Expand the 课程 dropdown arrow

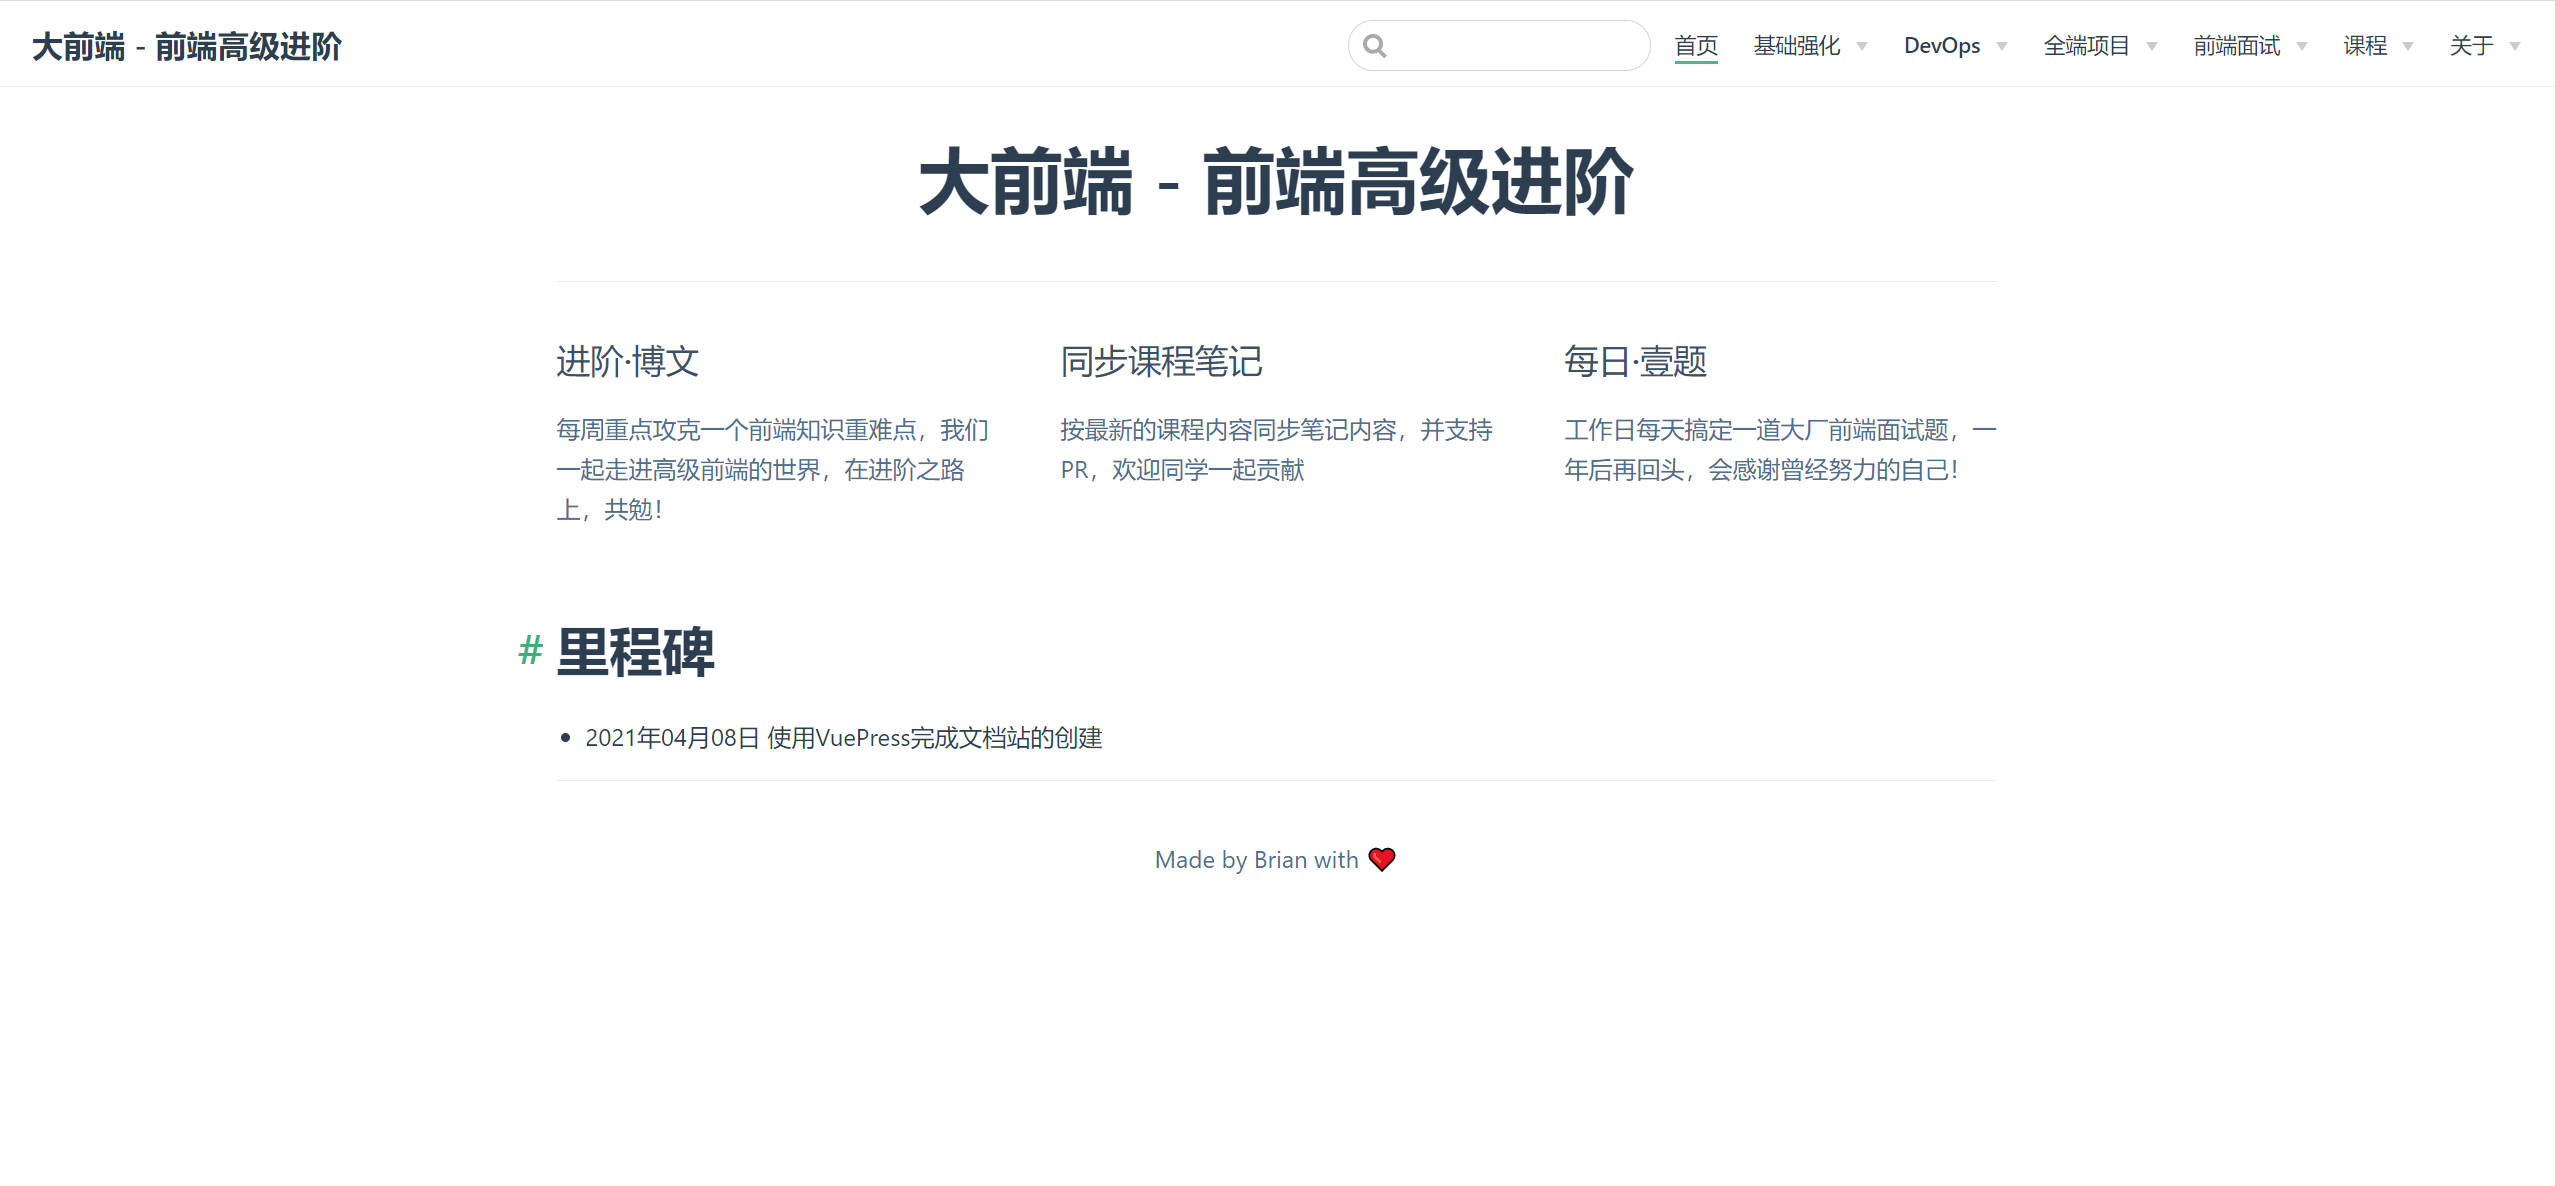coord(2408,46)
